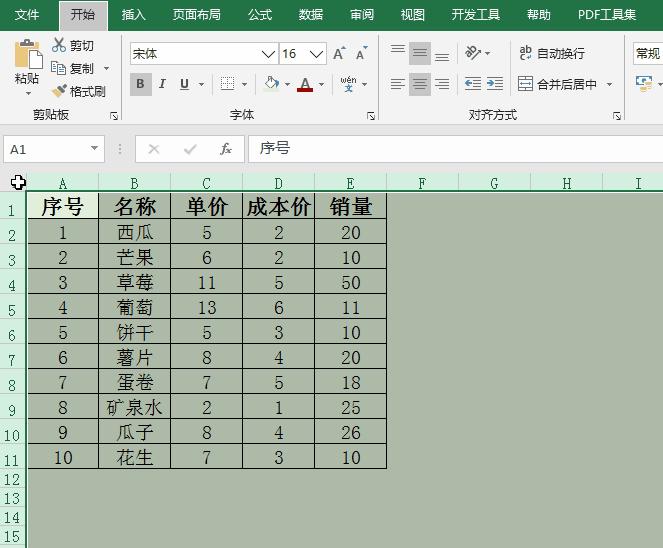Image resolution: width=663 pixels, height=548 pixels.
Task: Expand the Name Box dropdown
Action: pos(94,148)
